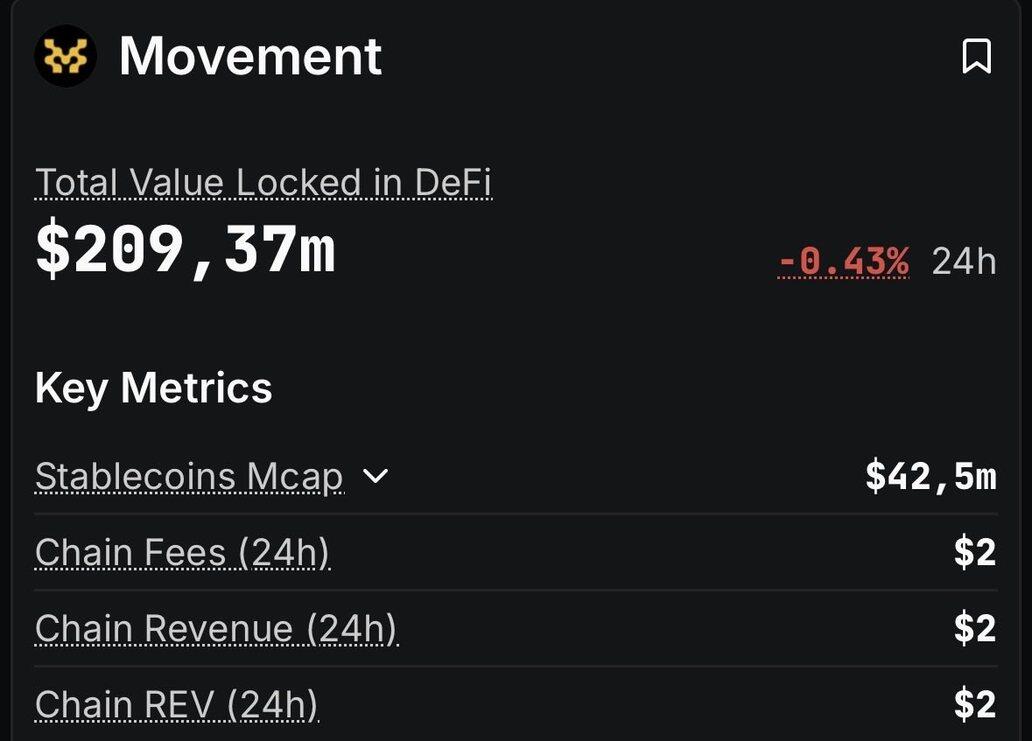Screen dimensions: 1032x741
Task: Click the $42,5m stablecoins value
Action: (x=931, y=477)
